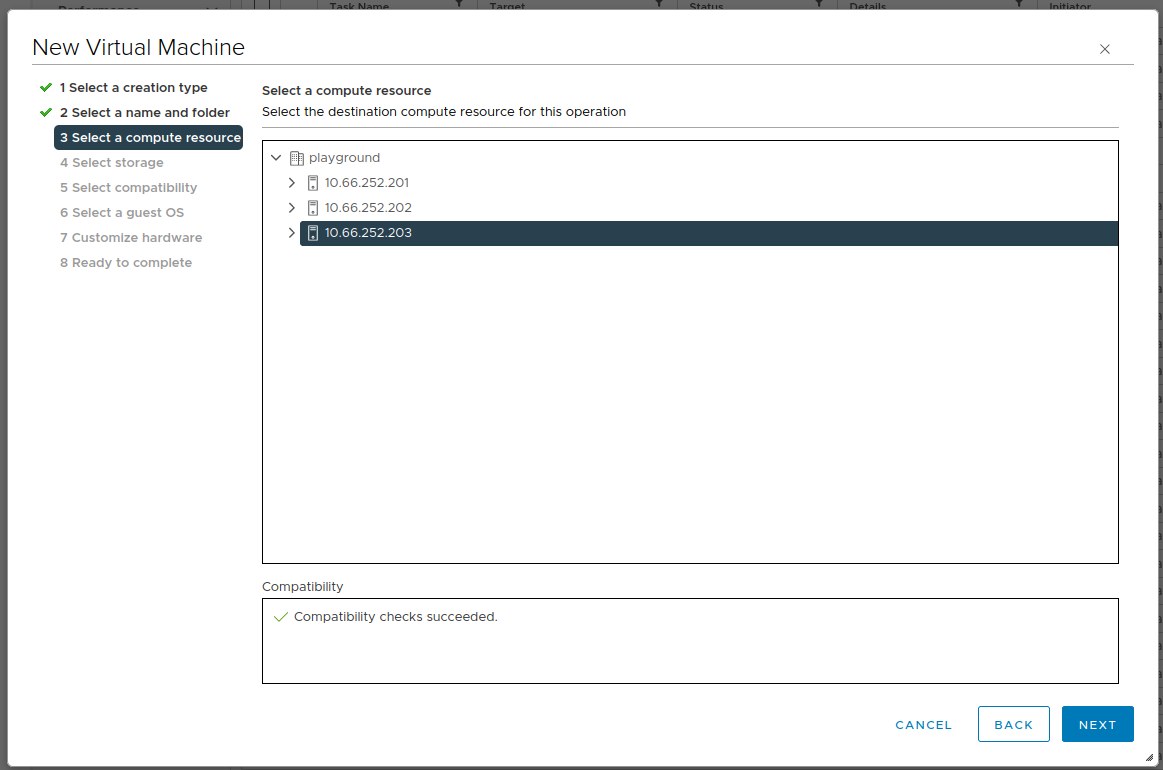Go to step 1 Select a creation type
Screen dimensions: 1163x770
133,88
